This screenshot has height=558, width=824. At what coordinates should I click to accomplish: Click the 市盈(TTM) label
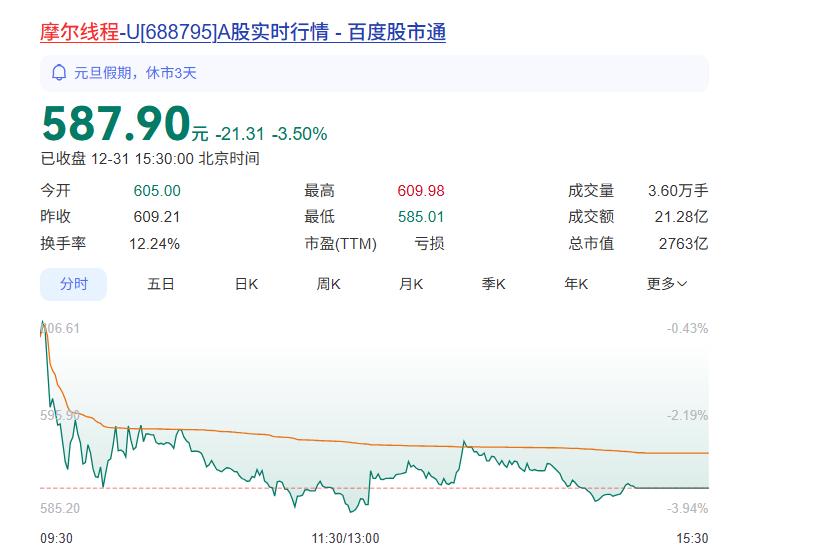pos(341,244)
